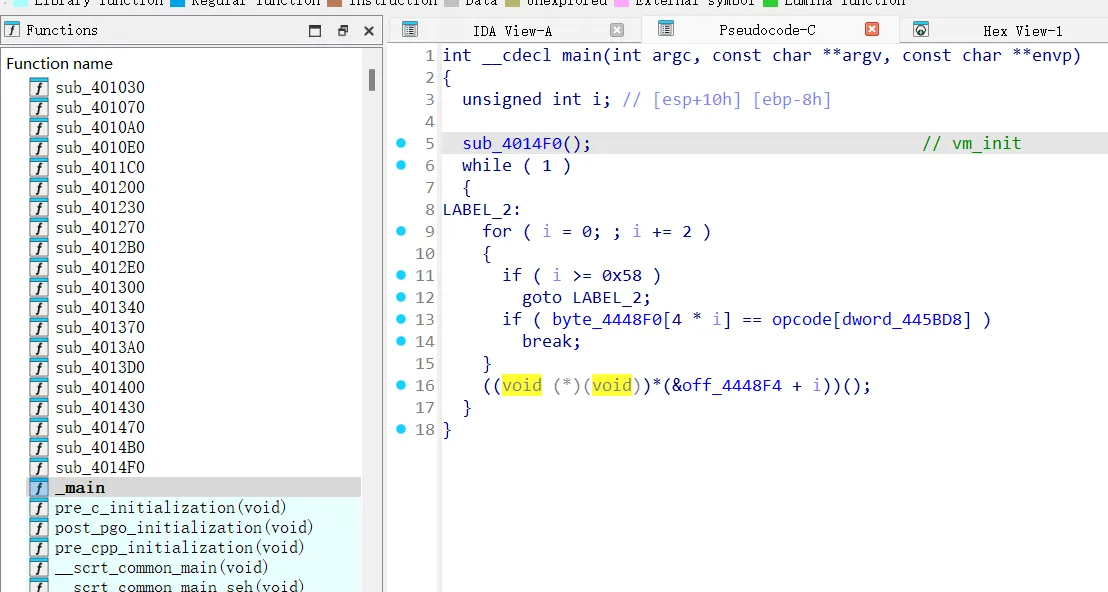1108x592 pixels.
Task: Close the IDA View-A tab
Action: pyautogui.click(x=617, y=30)
